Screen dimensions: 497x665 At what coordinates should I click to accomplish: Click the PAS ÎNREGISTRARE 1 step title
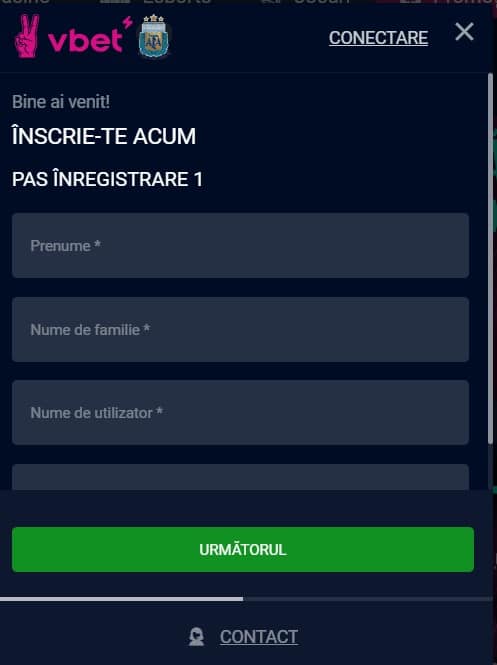(x=107, y=179)
